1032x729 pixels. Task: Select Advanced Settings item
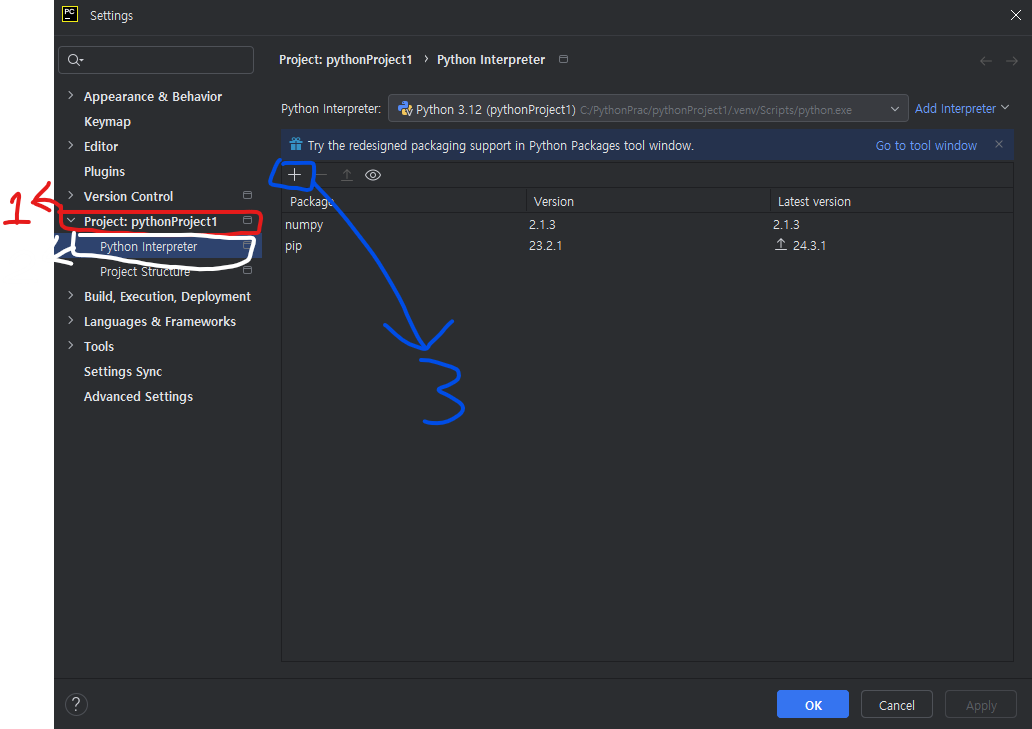[138, 397]
